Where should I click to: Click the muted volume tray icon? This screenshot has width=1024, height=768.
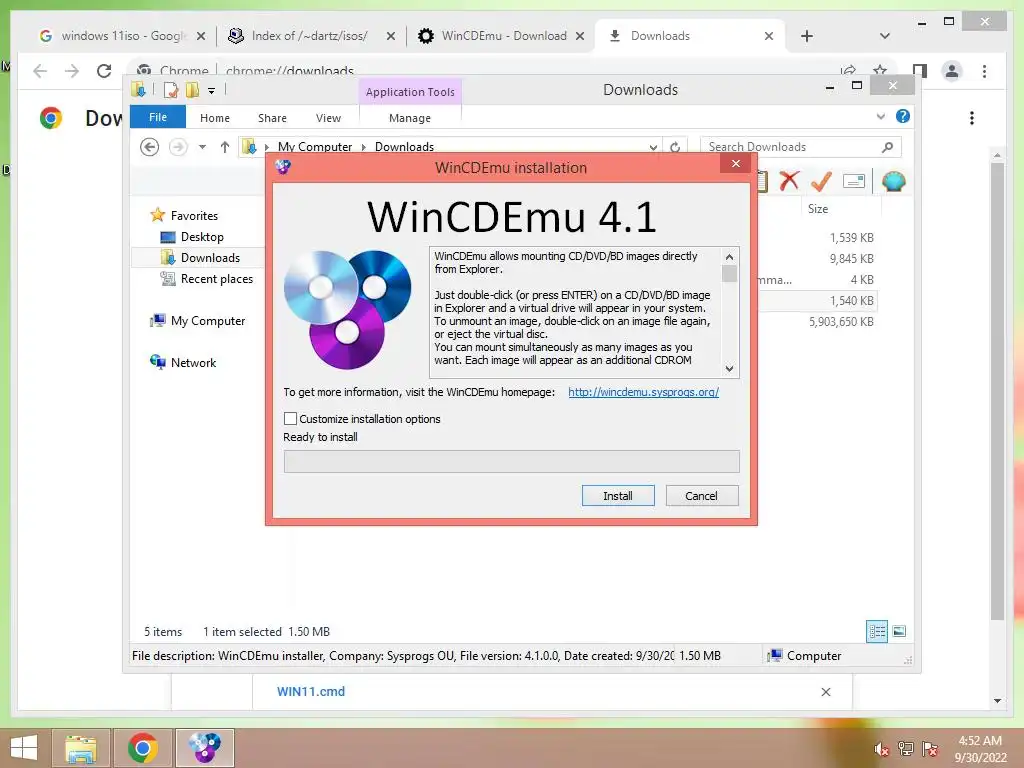click(x=881, y=749)
